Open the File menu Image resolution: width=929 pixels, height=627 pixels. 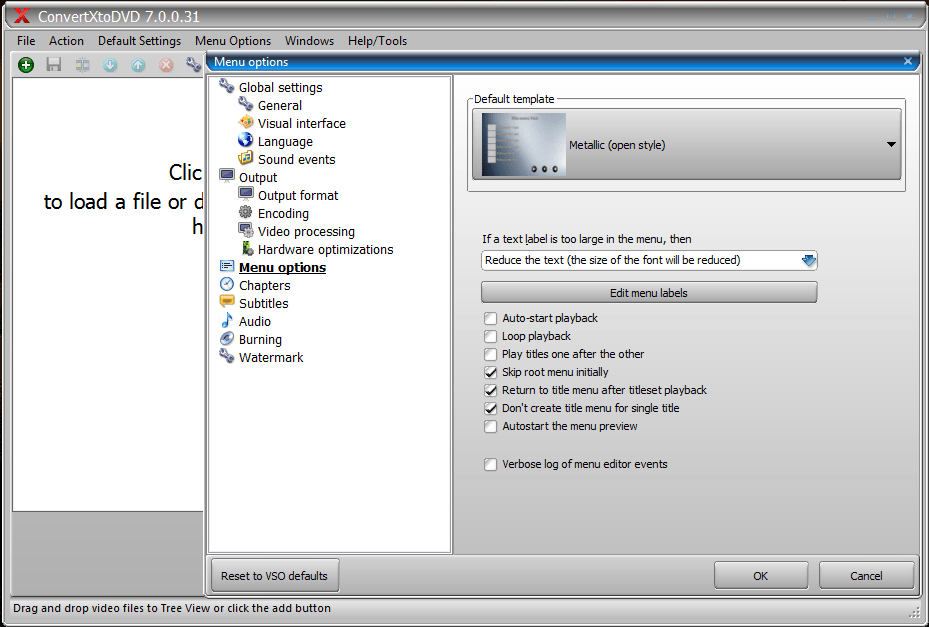click(26, 41)
